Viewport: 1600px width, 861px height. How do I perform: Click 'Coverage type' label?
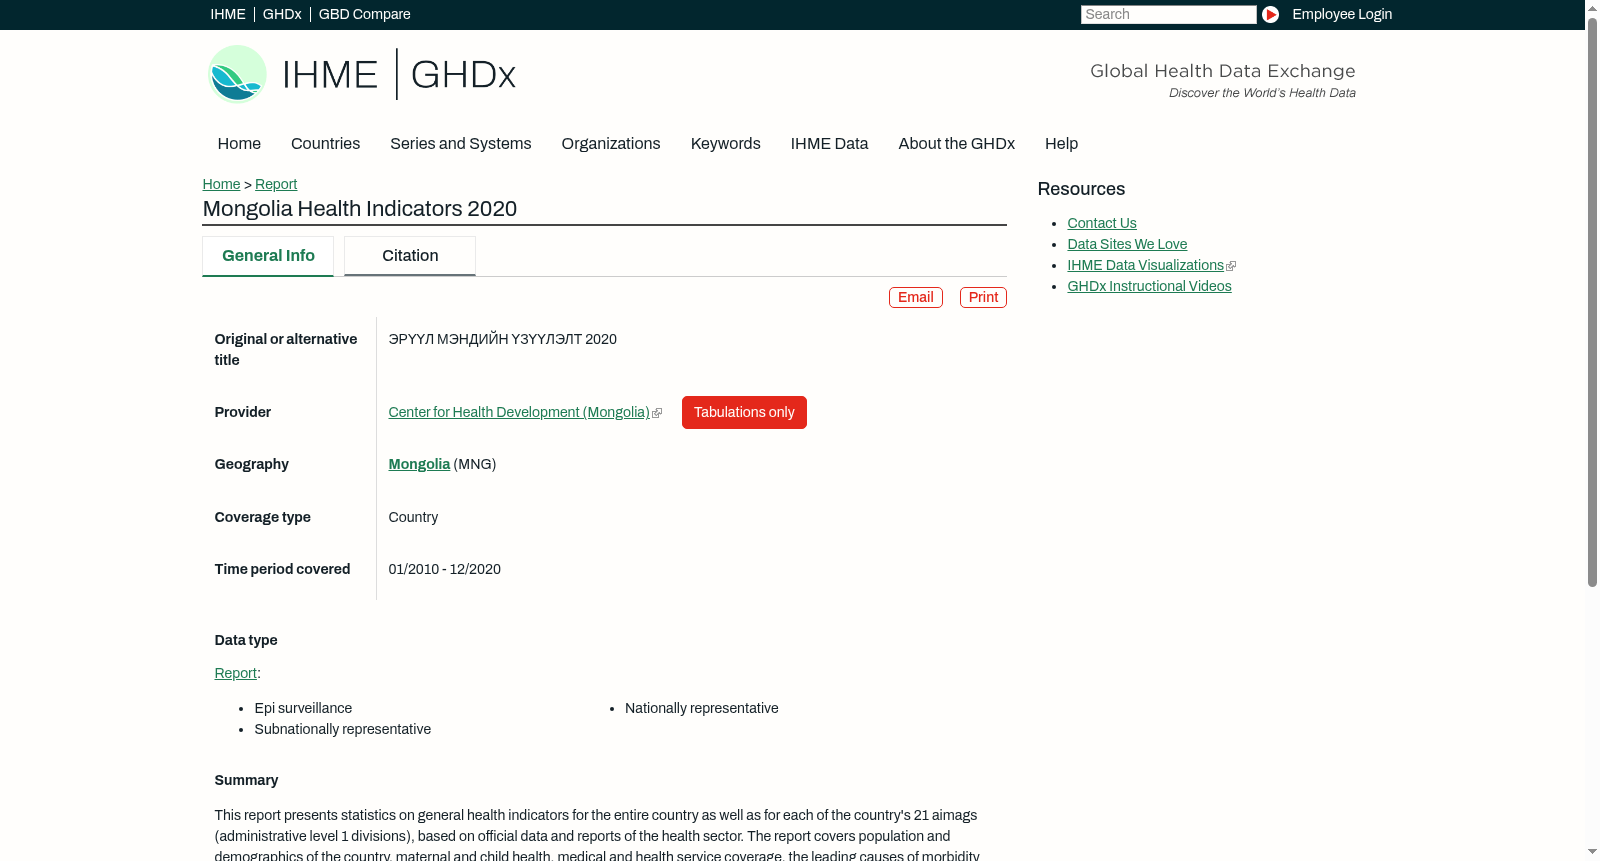pos(263,517)
